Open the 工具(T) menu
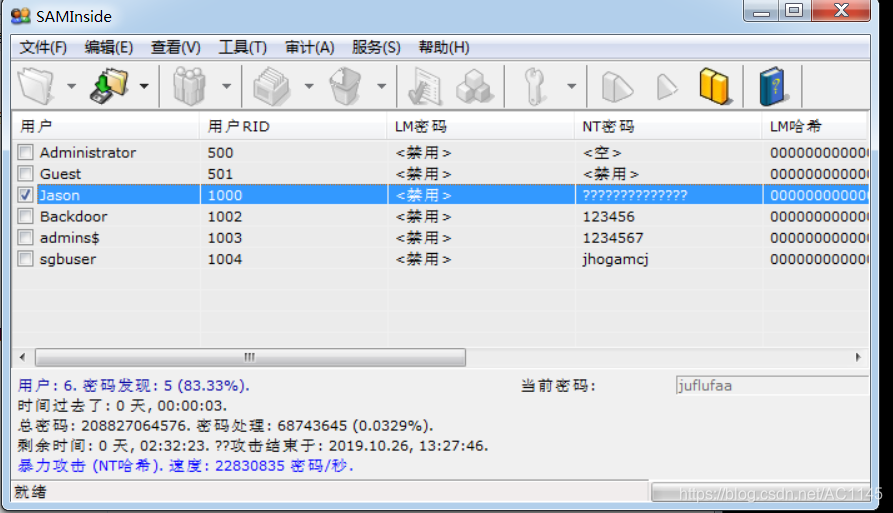 pos(243,47)
